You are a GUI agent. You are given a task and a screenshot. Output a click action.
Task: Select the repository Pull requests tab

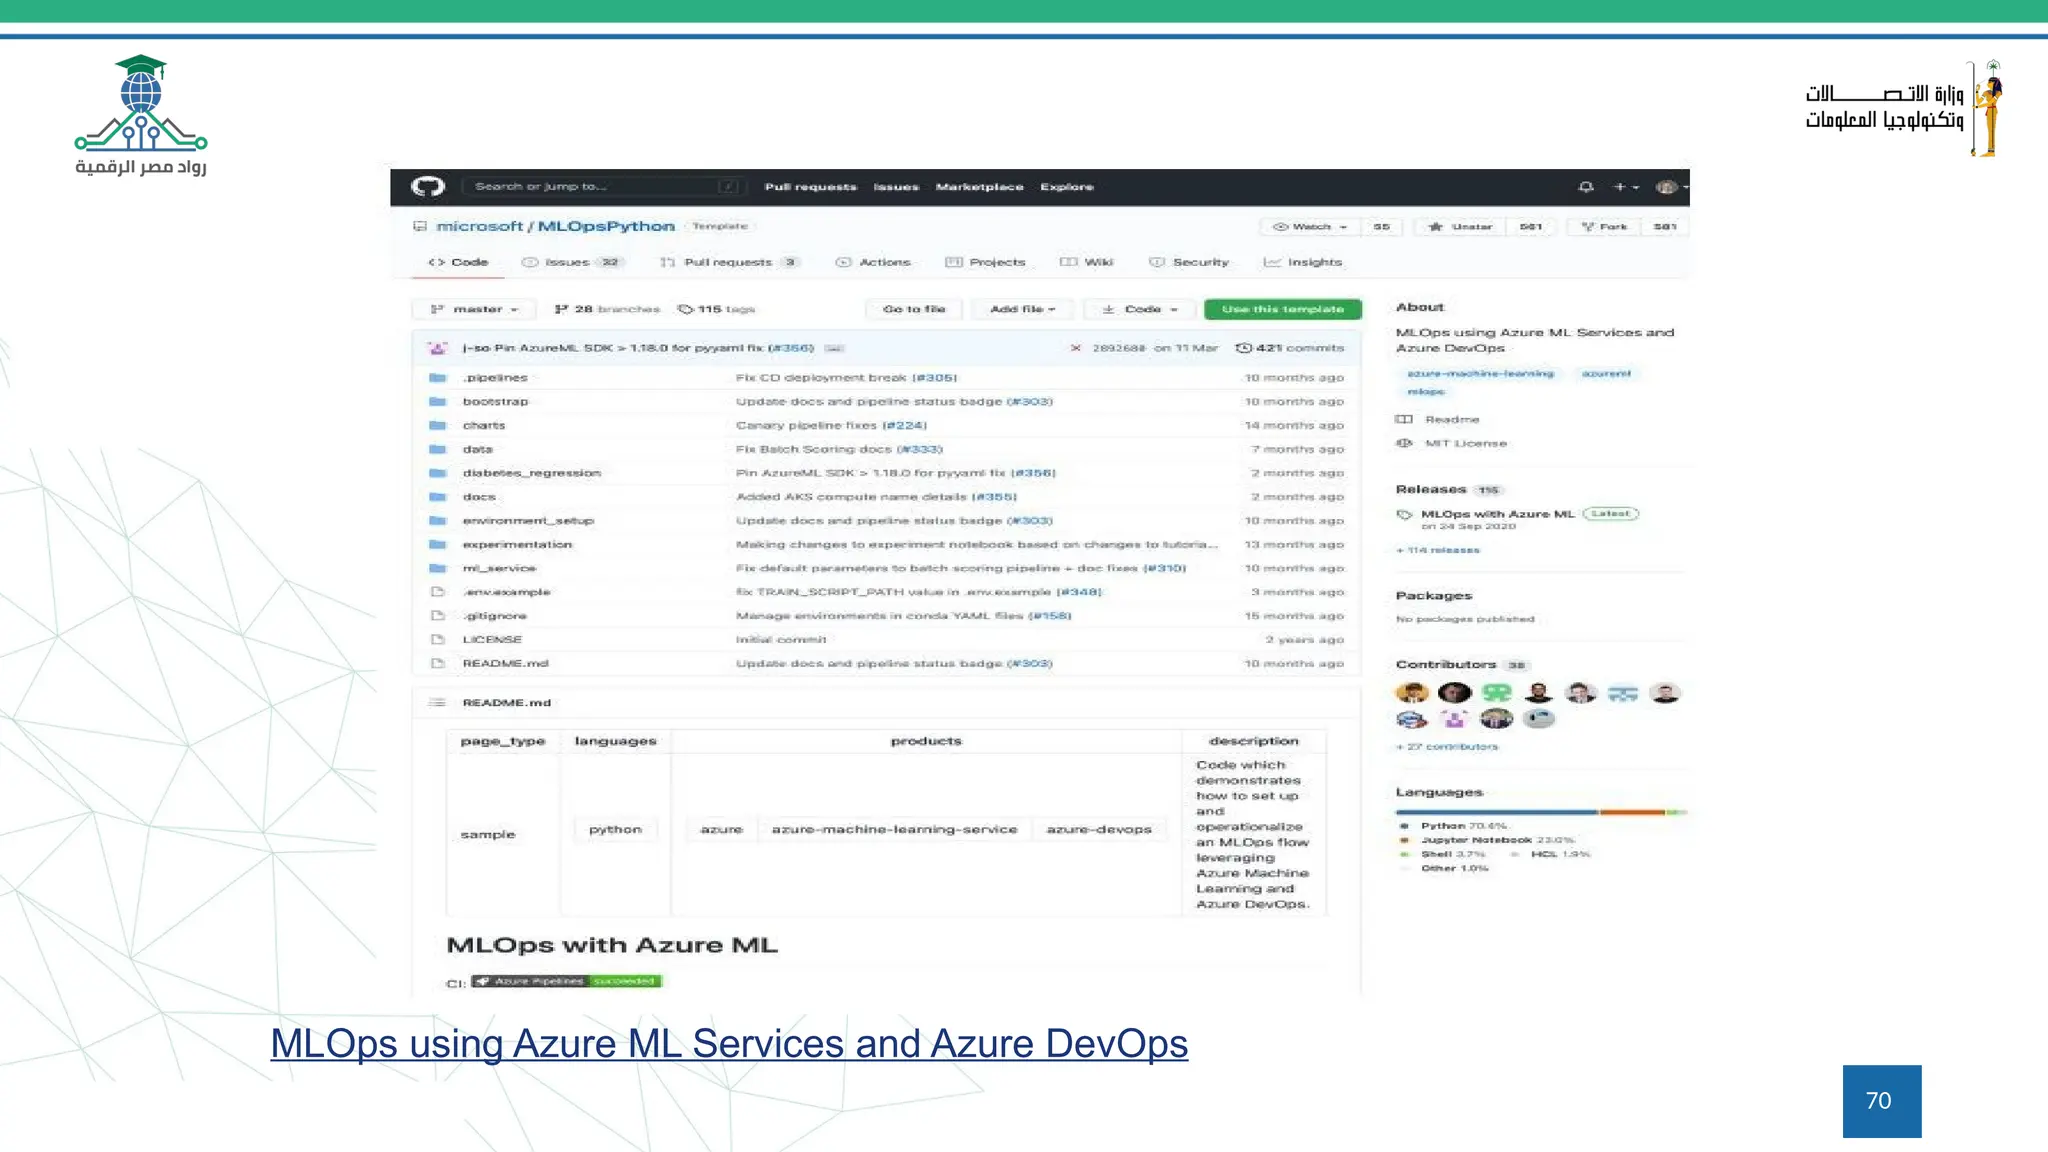pyautogui.click(x=730, y=262)
